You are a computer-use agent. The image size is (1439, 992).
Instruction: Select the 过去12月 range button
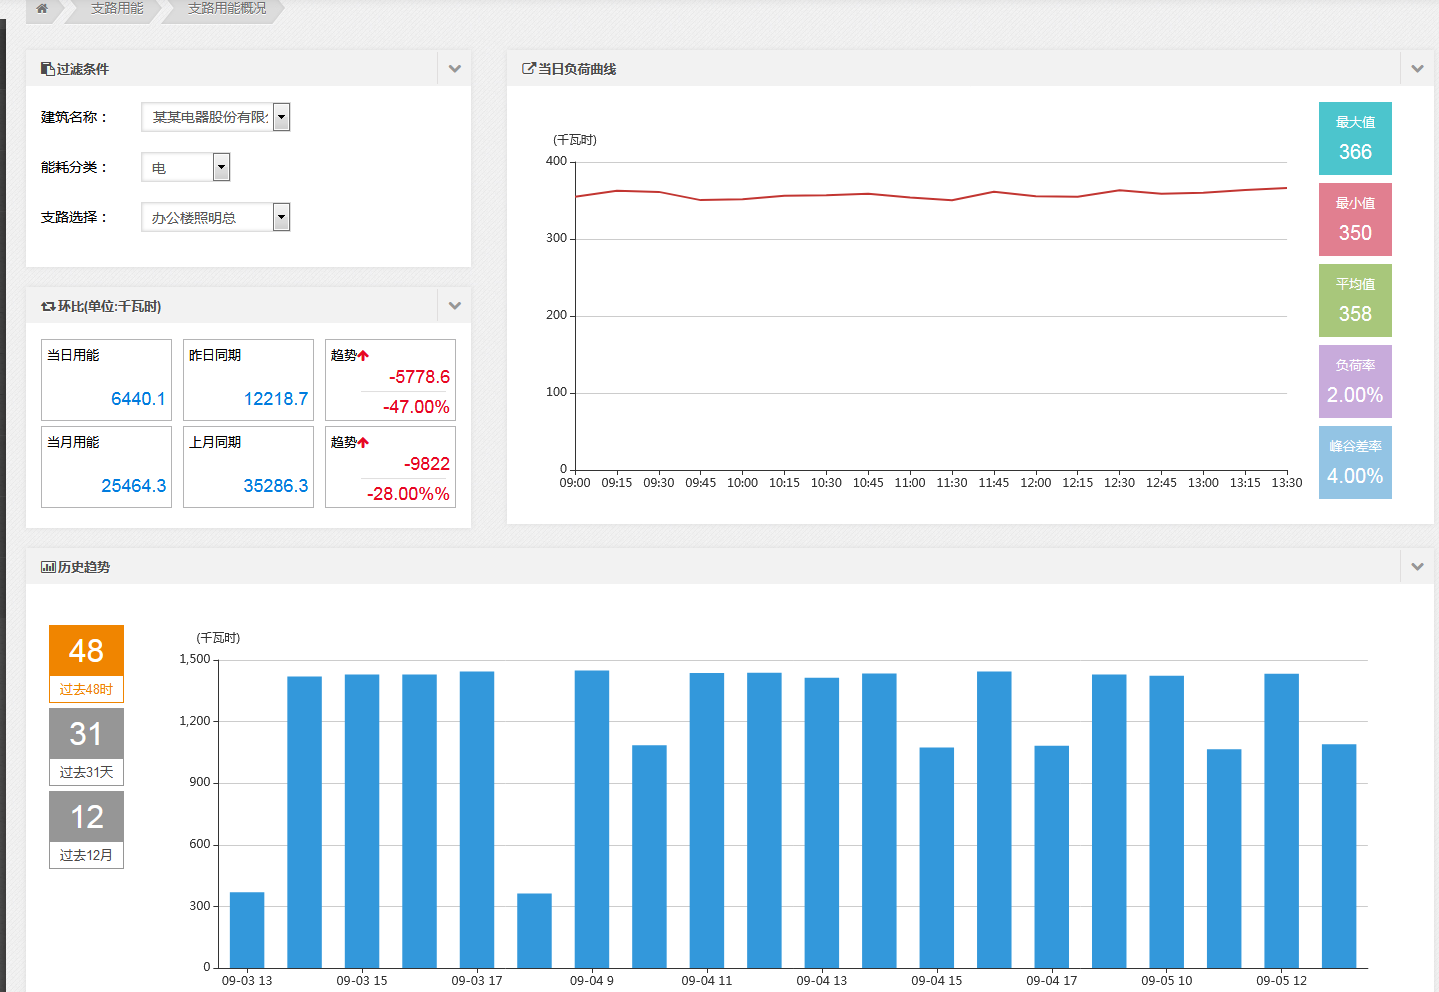86,830
